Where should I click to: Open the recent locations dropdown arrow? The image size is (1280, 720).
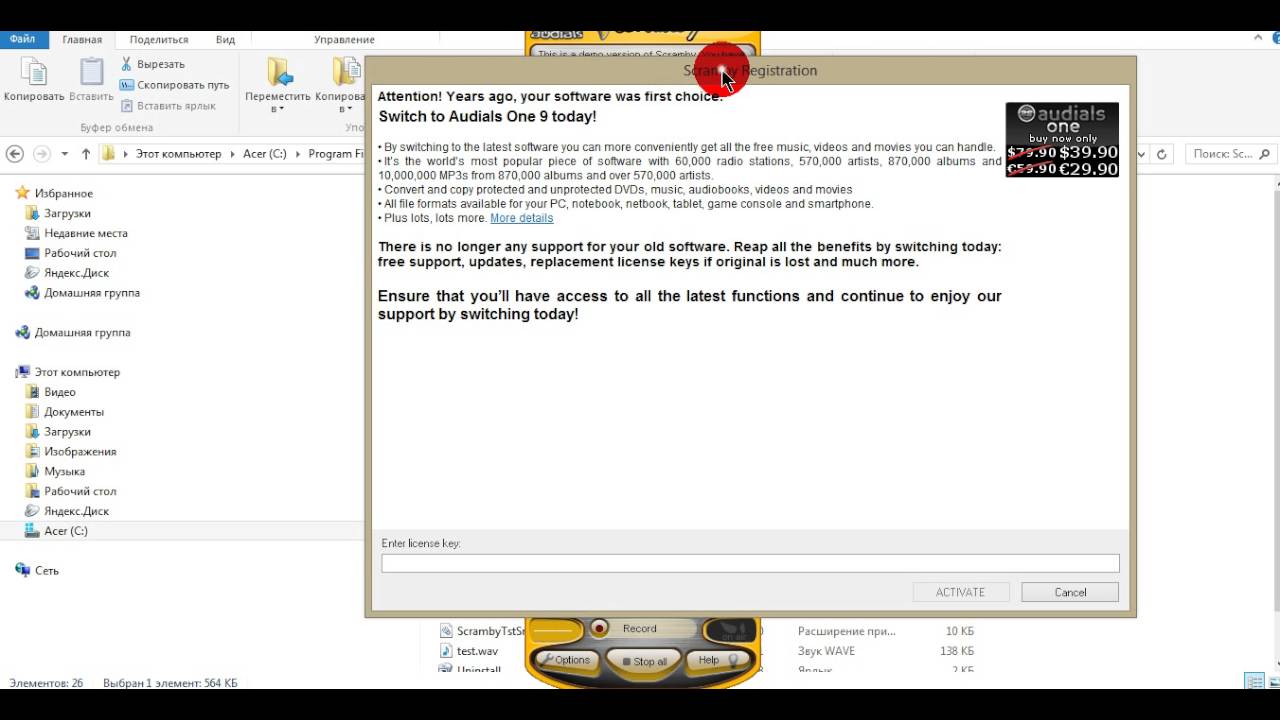tap(65, 154)
